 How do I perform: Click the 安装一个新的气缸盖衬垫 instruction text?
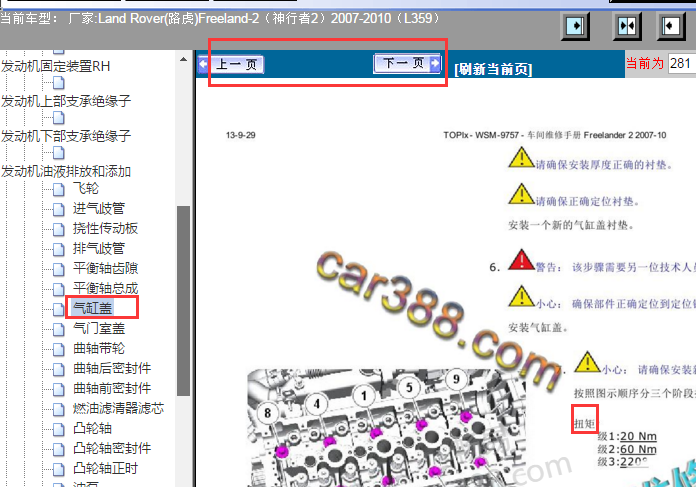coord(571,226)
